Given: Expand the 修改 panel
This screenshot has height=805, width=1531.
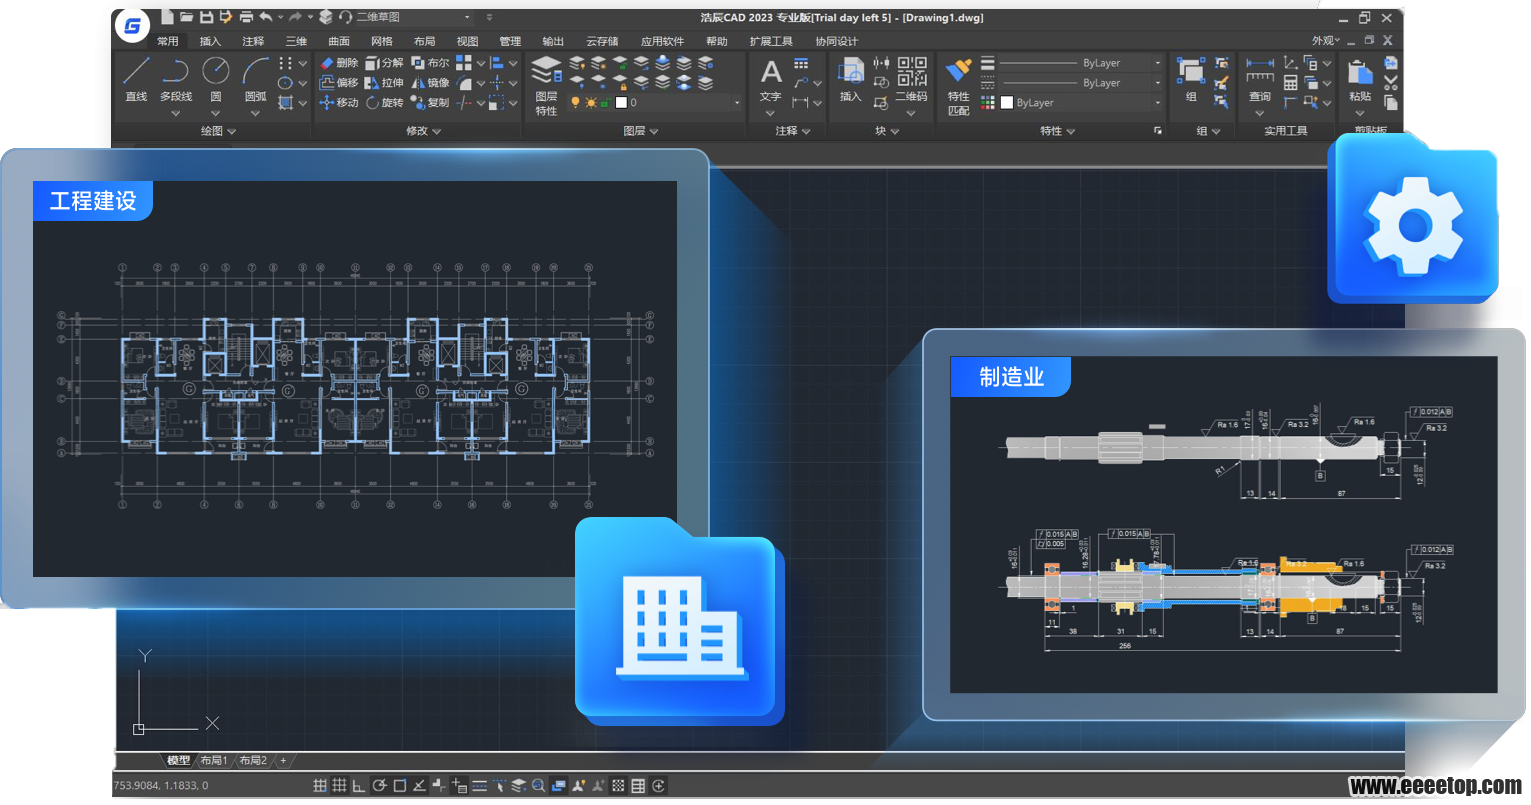Looking at the screenshot, I should [x=423, y=131].
